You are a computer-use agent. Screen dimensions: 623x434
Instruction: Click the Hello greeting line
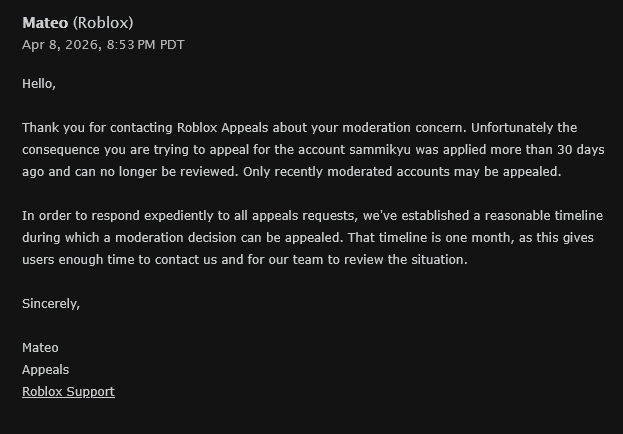(x=39, y=84)
